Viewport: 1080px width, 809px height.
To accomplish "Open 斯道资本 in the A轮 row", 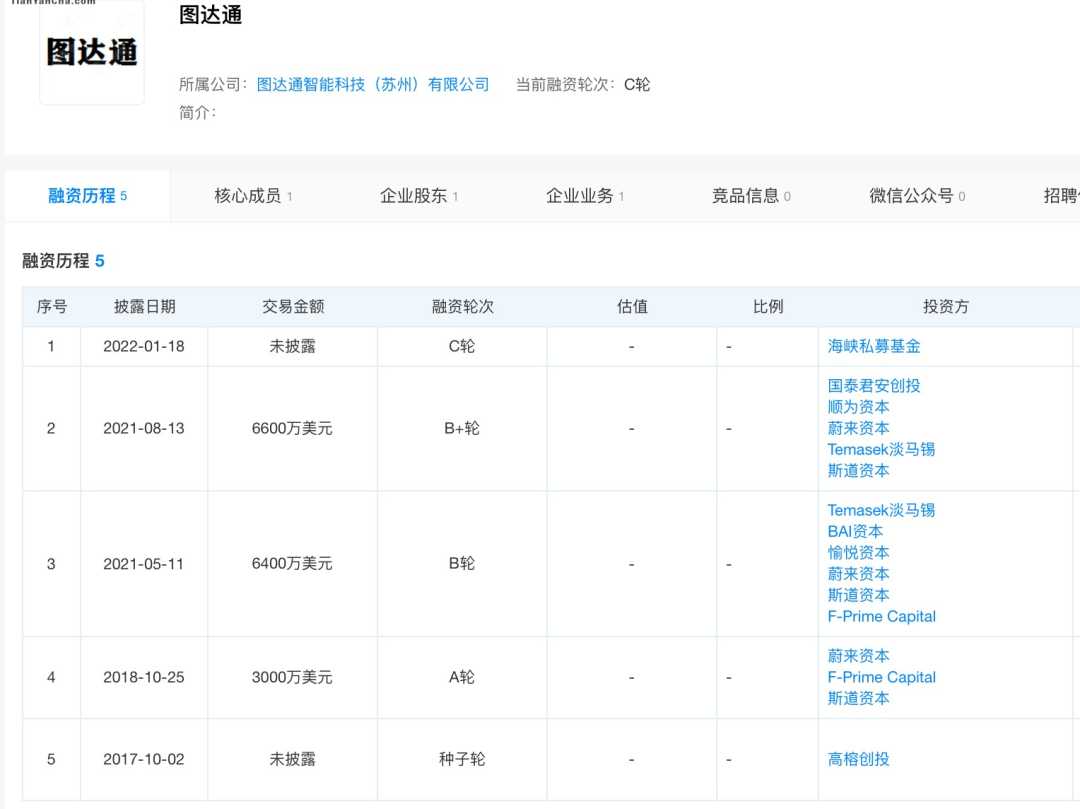I will click(x=858, y=699).
